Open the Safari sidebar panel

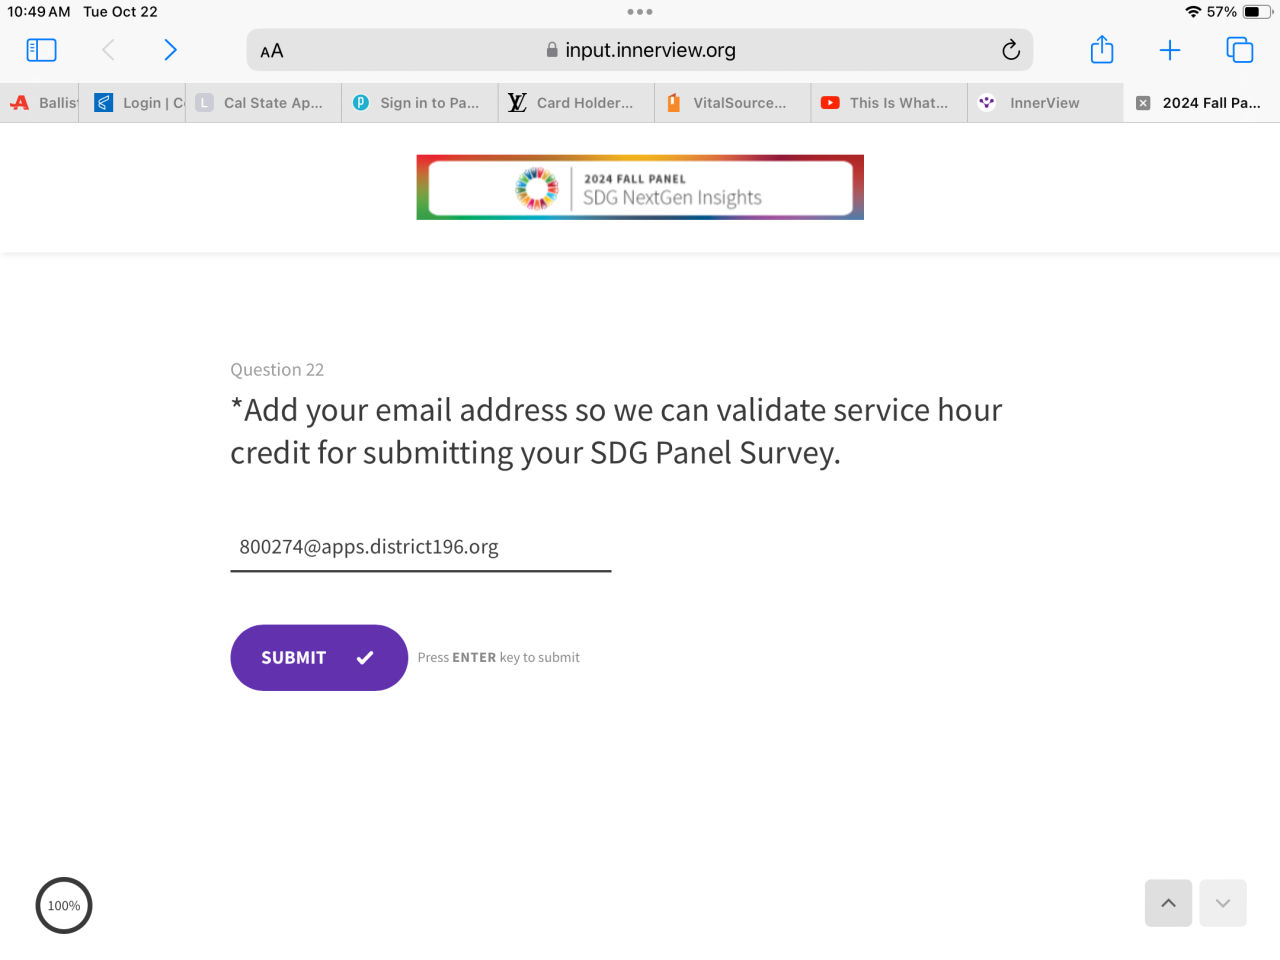[x=41, y=50]
